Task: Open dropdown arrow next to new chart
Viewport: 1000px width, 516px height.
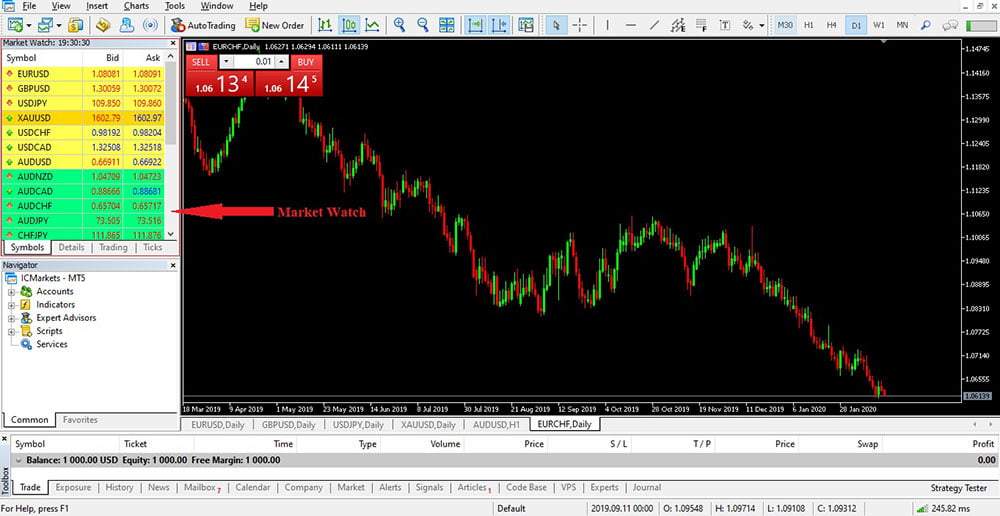Action: [x=29, y=26]
